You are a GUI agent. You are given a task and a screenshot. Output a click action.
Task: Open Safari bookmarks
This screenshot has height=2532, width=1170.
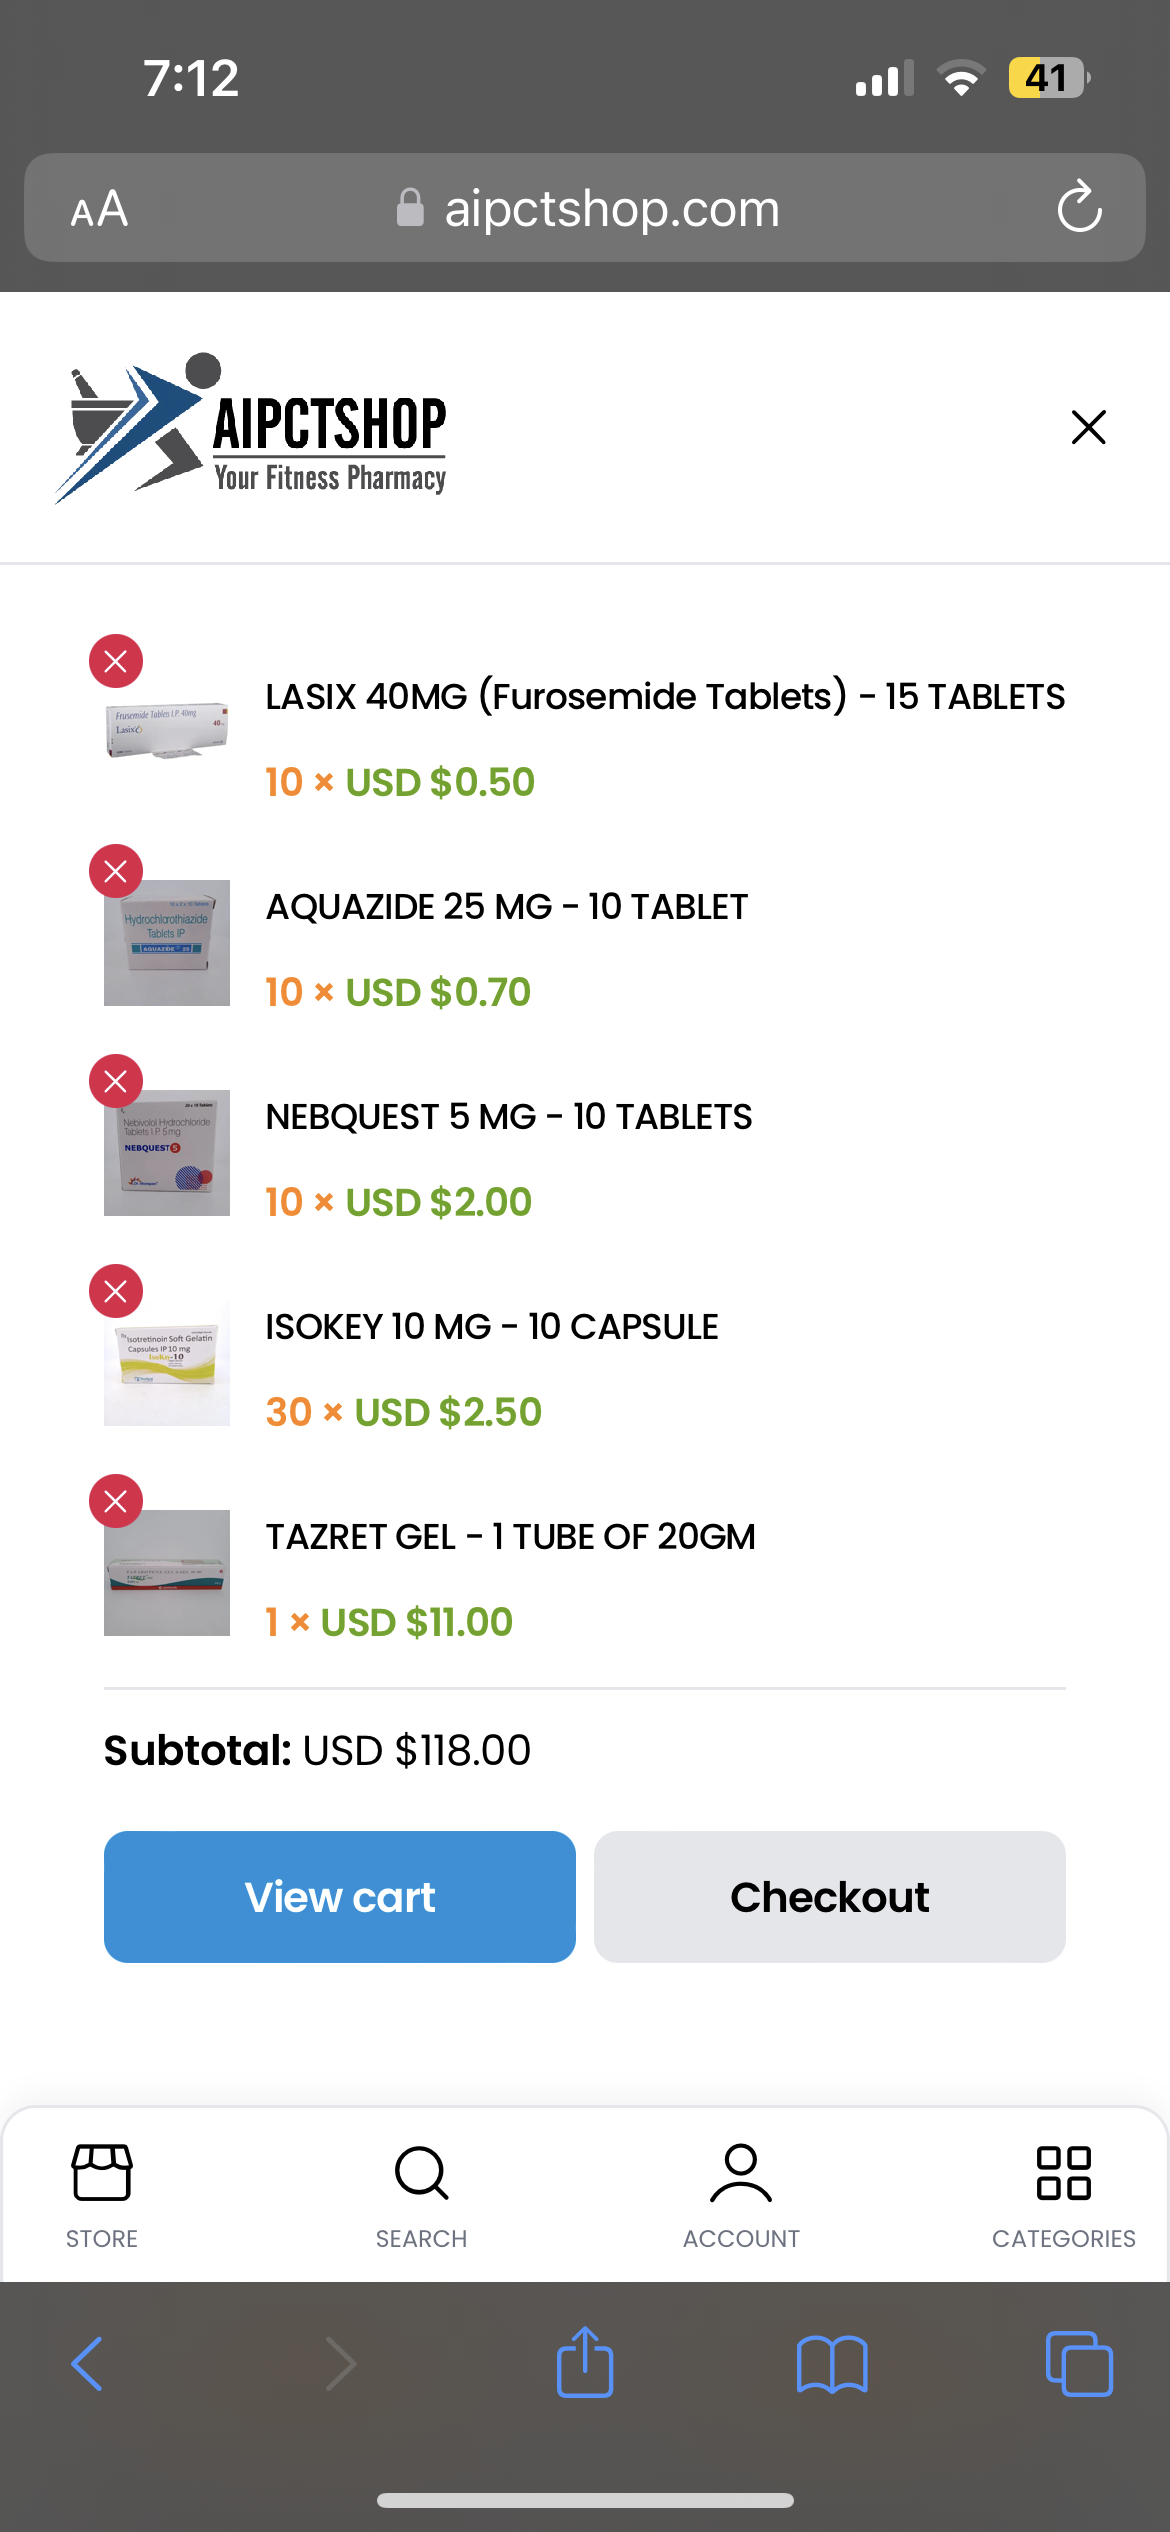click(x=832, y=2363)
